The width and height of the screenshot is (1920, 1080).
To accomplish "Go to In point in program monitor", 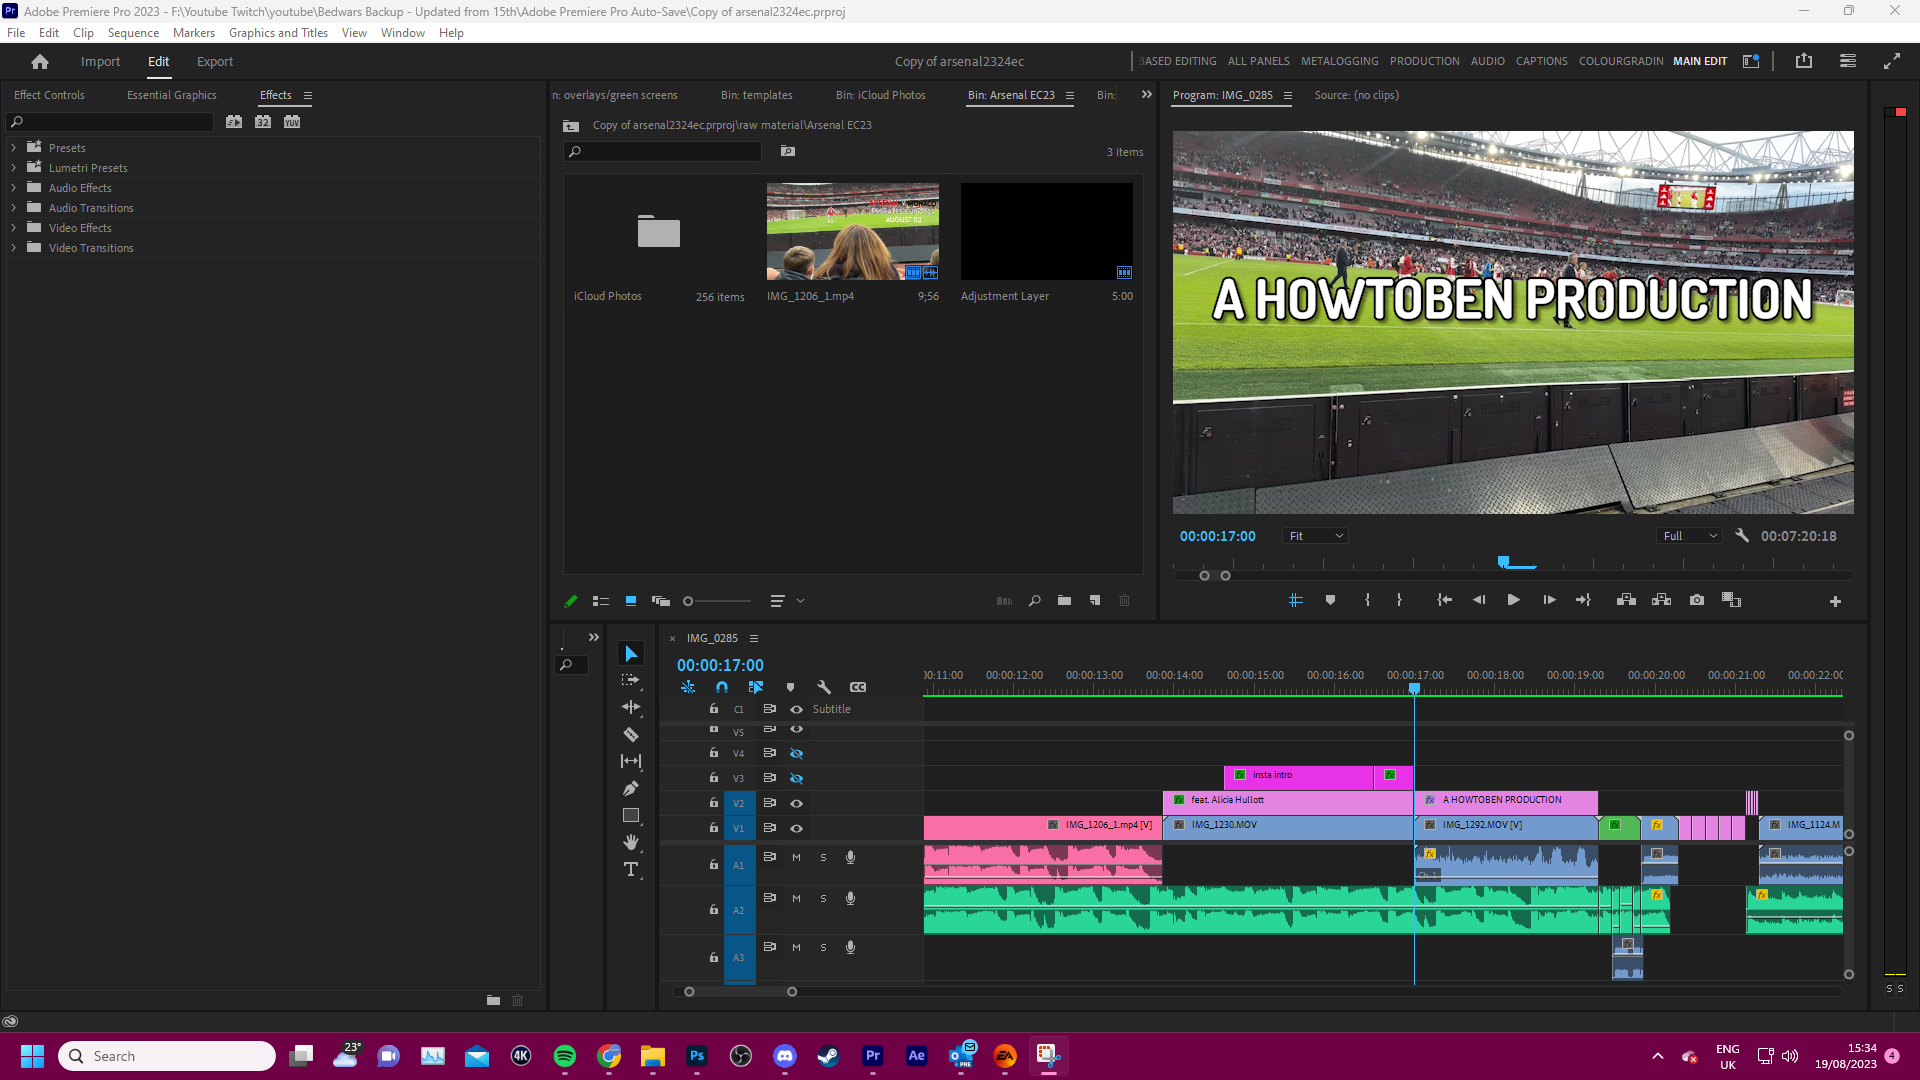I will tap(1444, 600).
